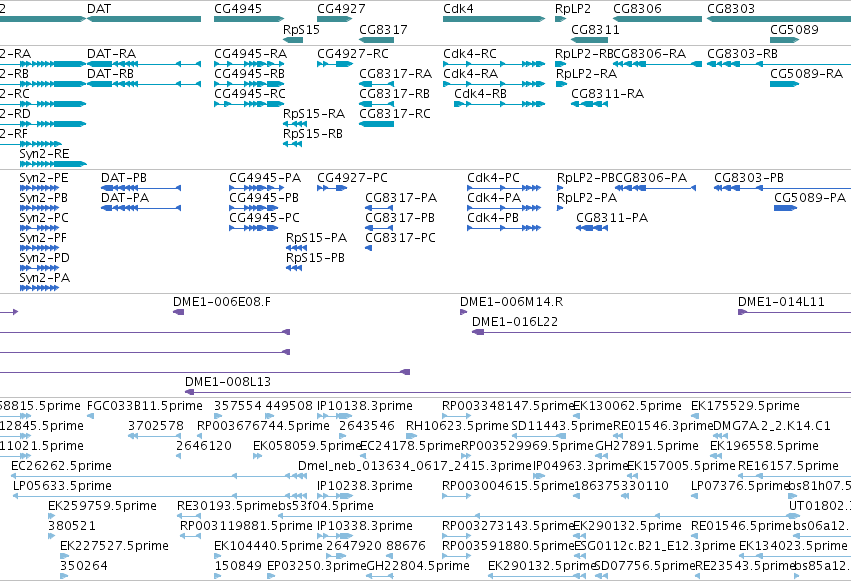Image resolution: width=851 pixels, height=581 pixels.
Task: Select the CG8303 gene label
Action: [731, 9]
